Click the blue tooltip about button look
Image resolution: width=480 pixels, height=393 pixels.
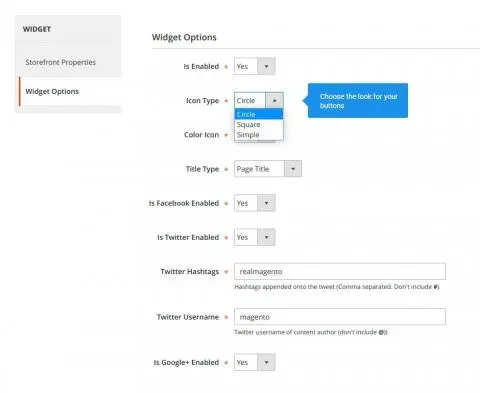coord(358,101)
